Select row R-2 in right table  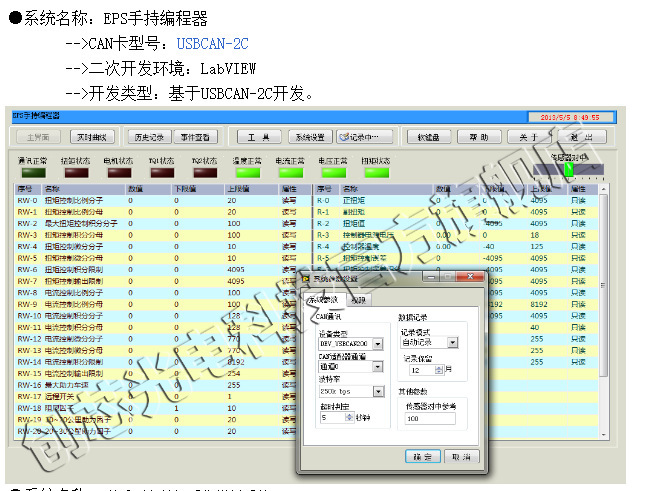456,224
